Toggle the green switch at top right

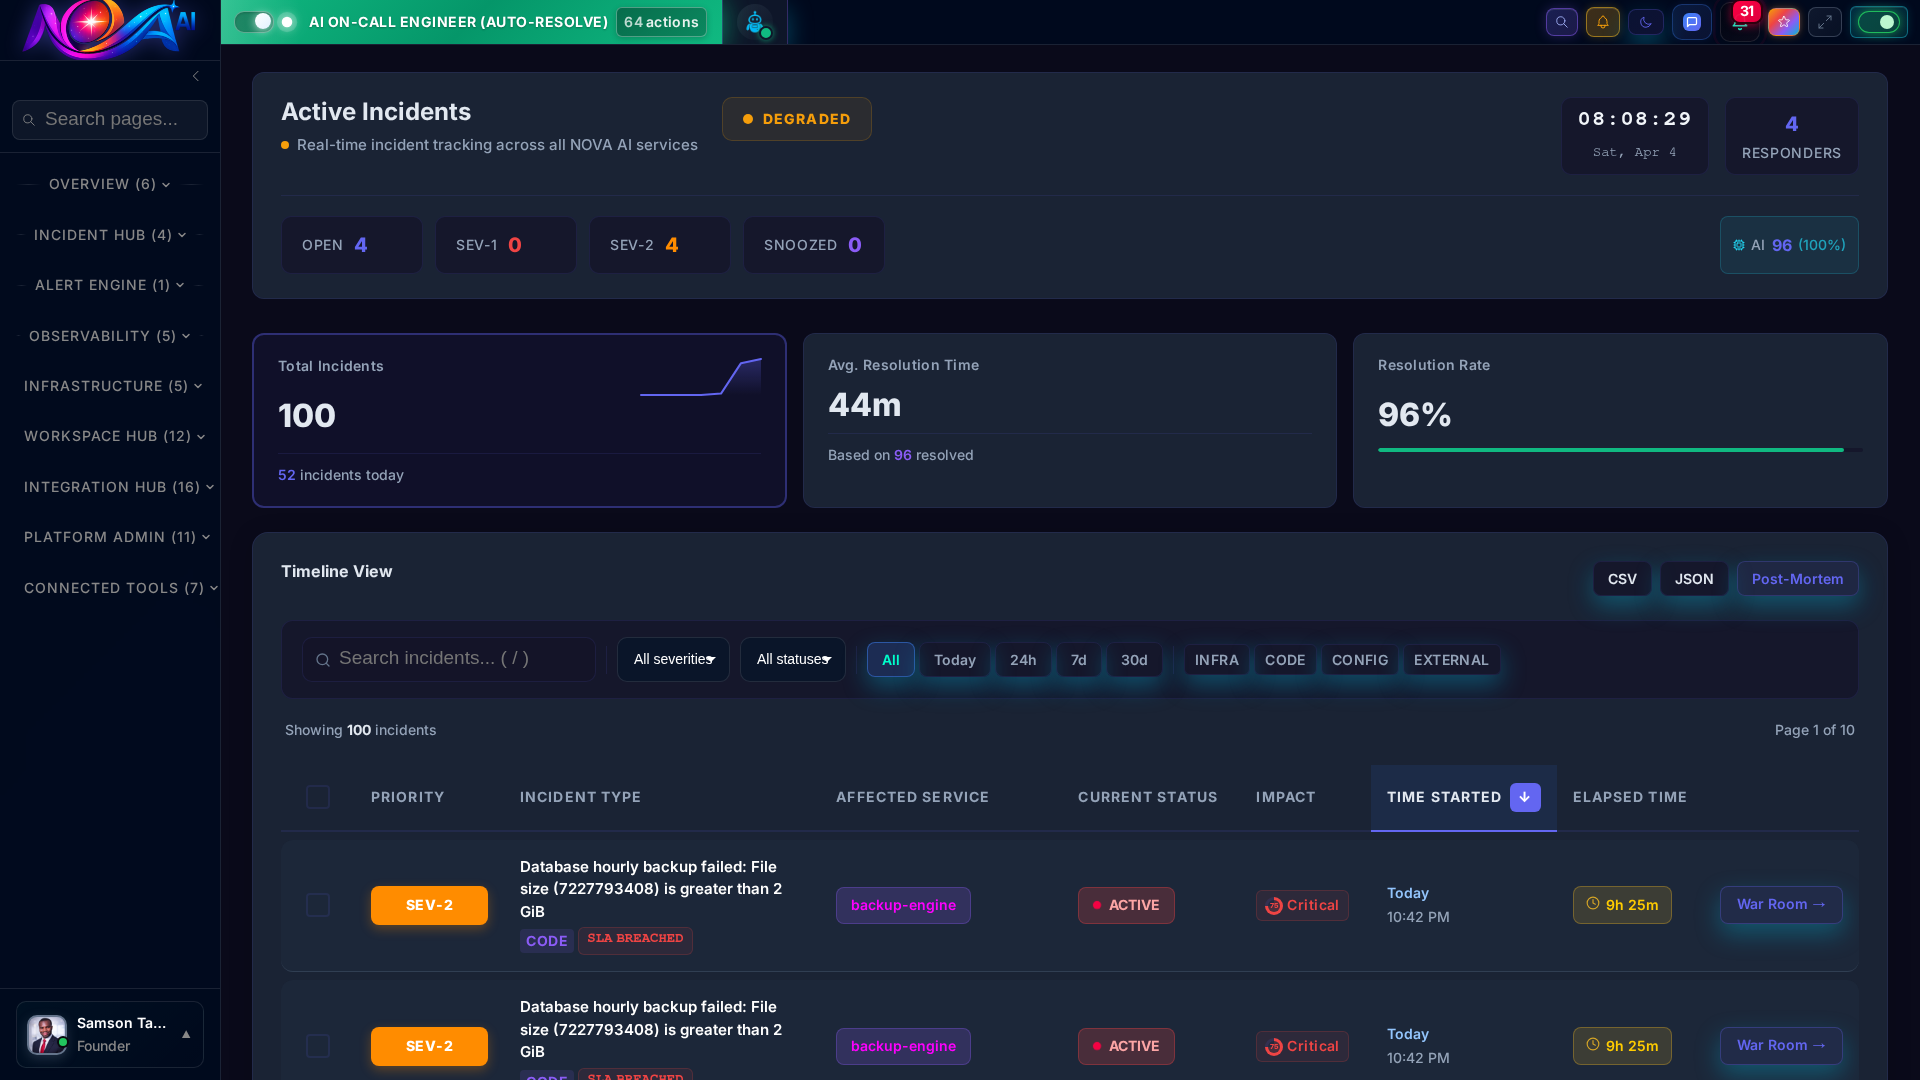[1879, 21]
